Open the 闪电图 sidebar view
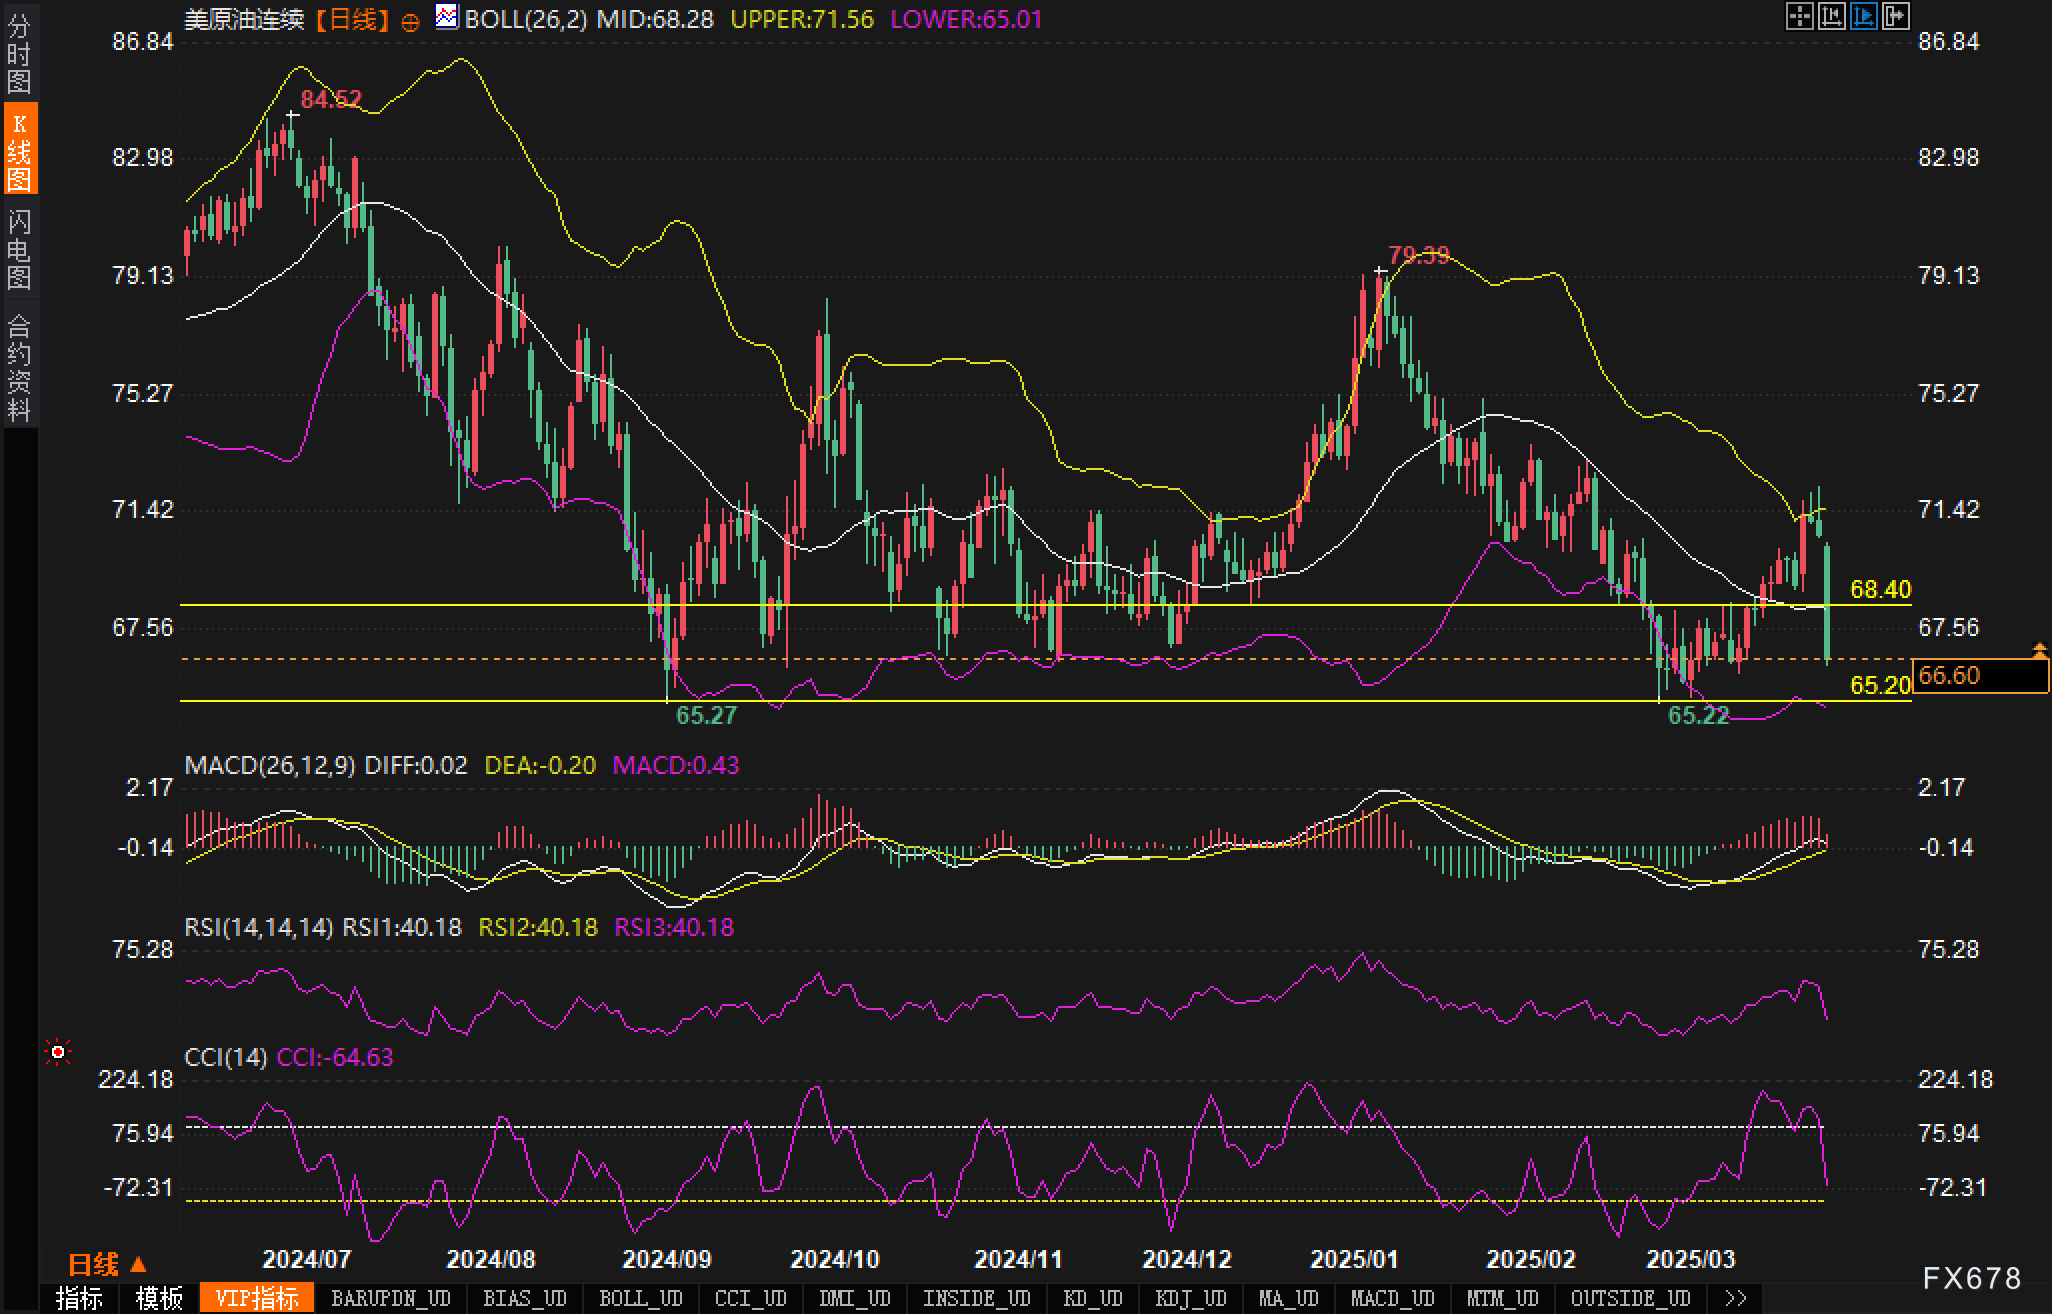 coord(19,249)
